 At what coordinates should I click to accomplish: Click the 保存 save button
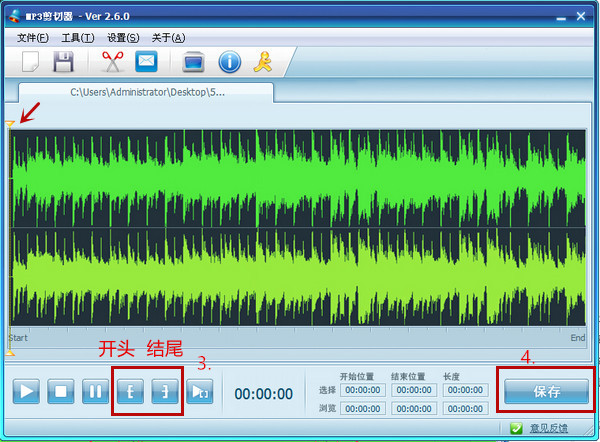546,392
